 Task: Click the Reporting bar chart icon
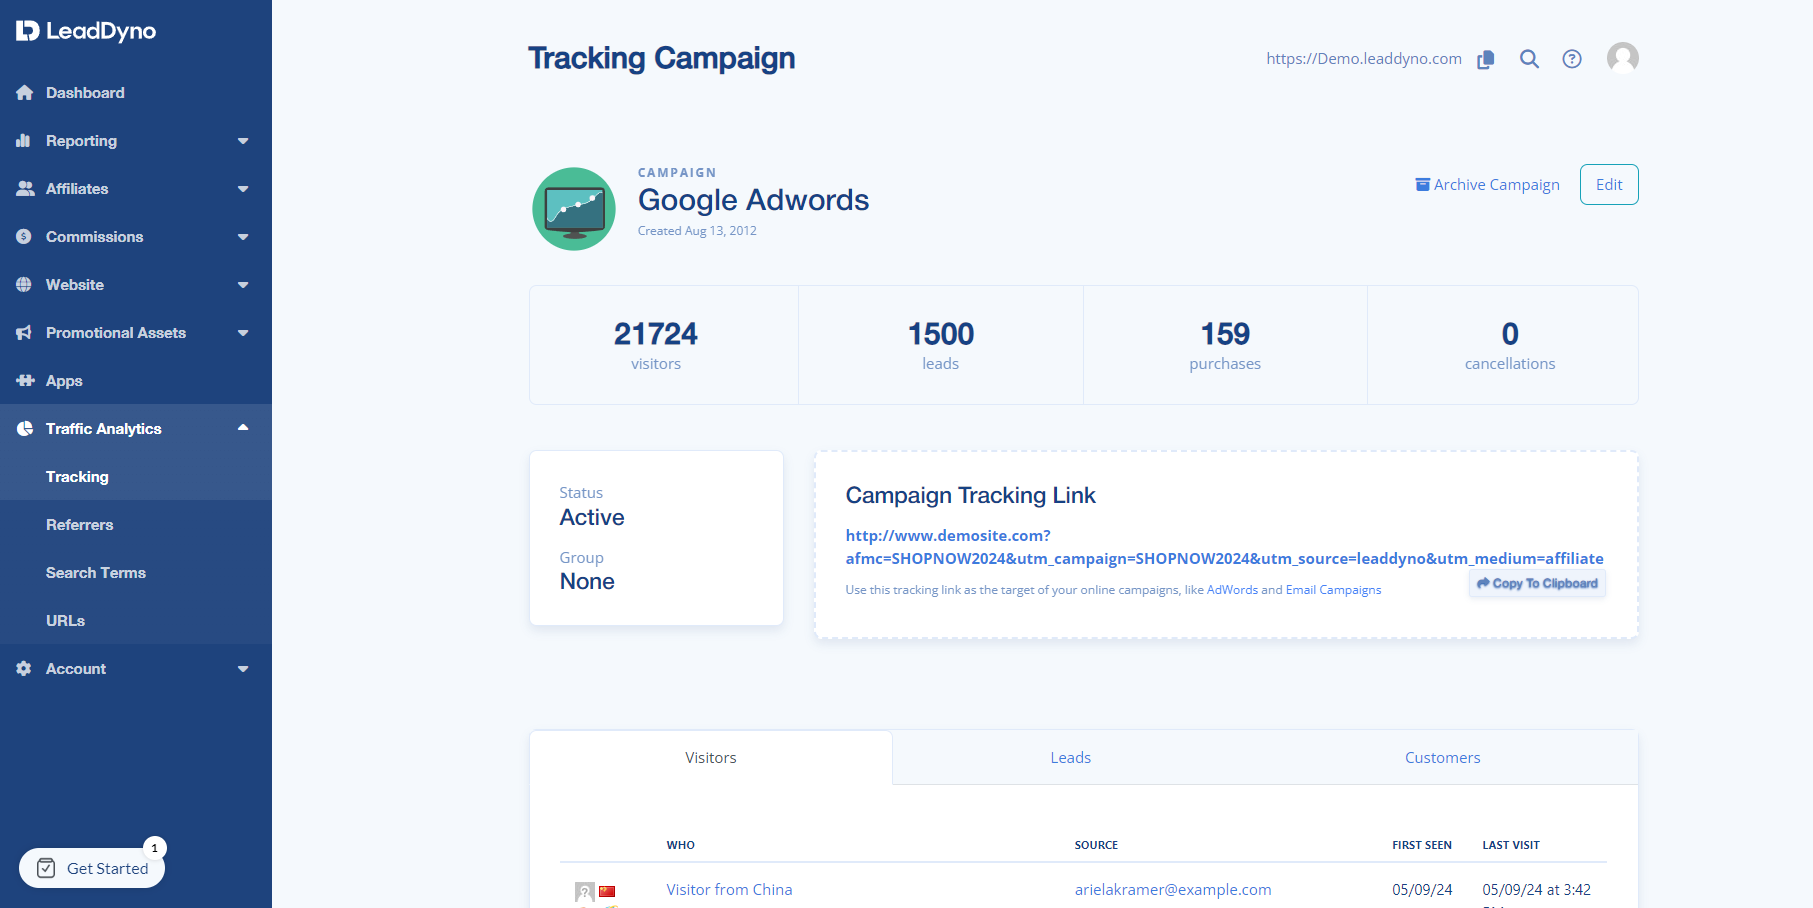tap(24, 141)
